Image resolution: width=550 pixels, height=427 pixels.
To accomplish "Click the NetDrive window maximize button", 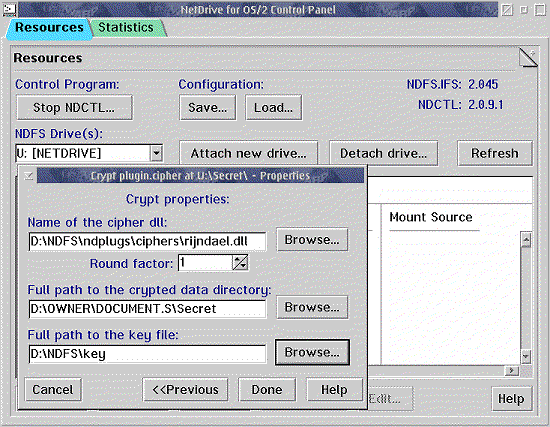I will click(x=540, y=9).
